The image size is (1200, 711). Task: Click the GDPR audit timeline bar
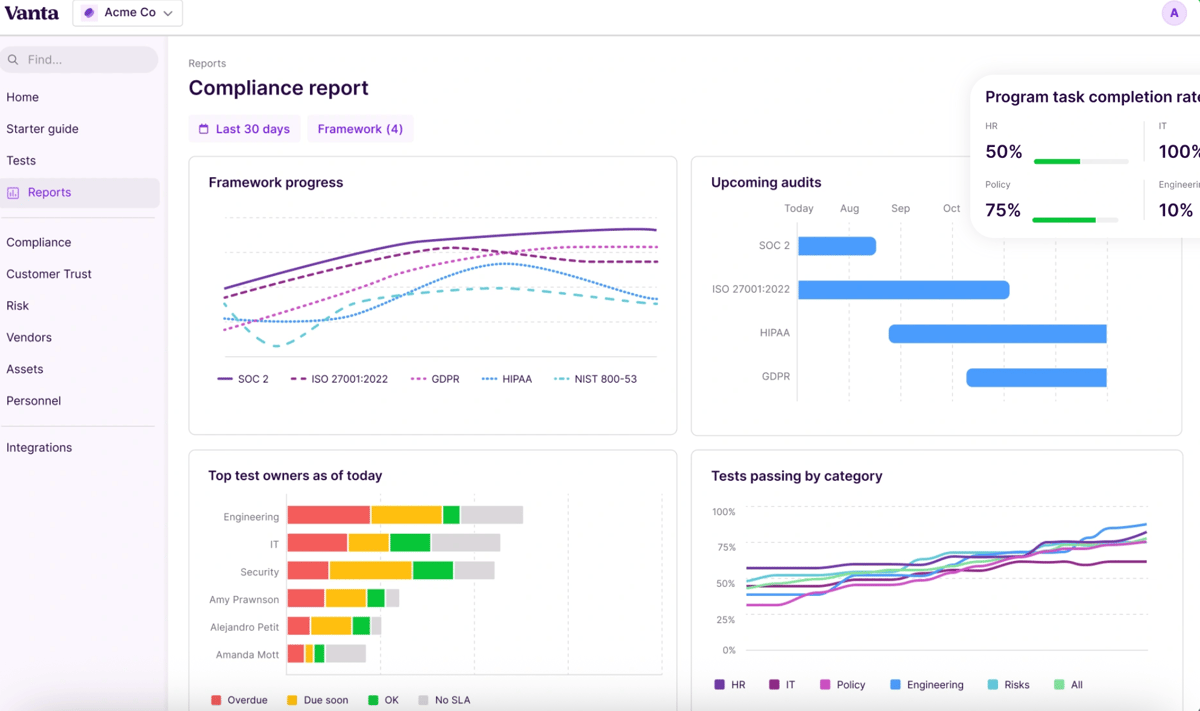pyautogui.click(x=1036, y=377)
